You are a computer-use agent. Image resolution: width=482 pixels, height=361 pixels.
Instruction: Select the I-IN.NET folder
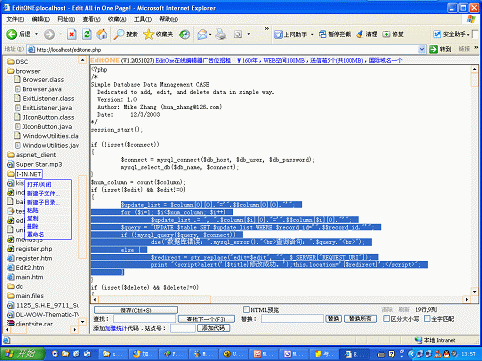pos(29,174)
